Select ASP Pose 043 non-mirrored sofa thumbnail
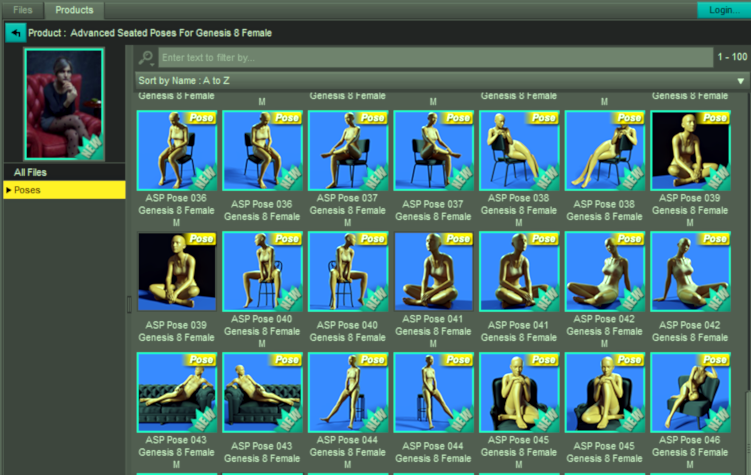The image size is (751, 475). pyautogui.click(x=262, y=393)
